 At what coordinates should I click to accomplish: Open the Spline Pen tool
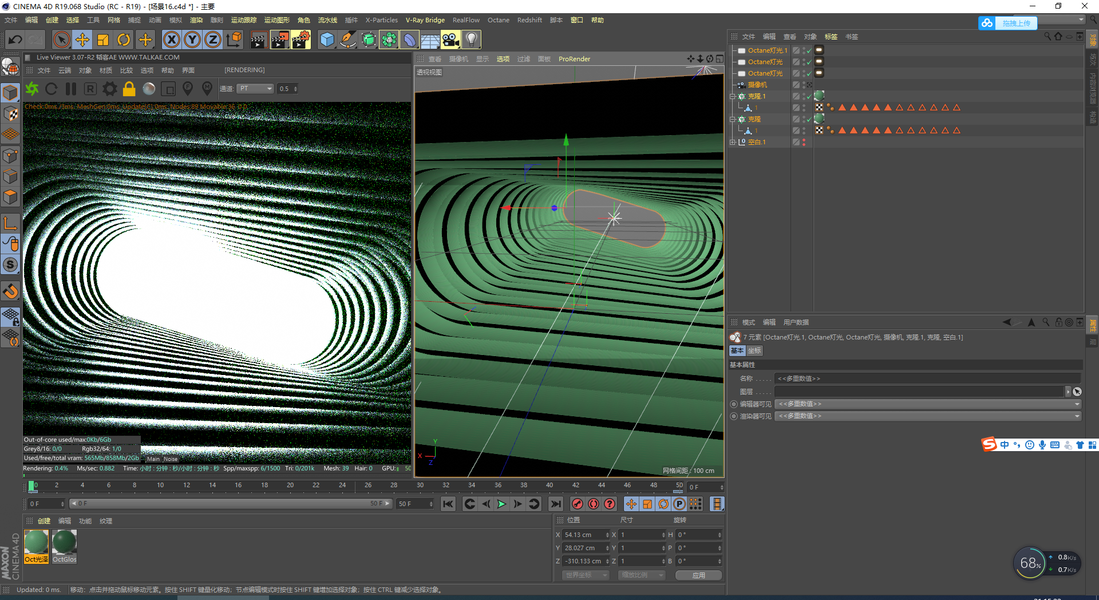pos(348,40)
